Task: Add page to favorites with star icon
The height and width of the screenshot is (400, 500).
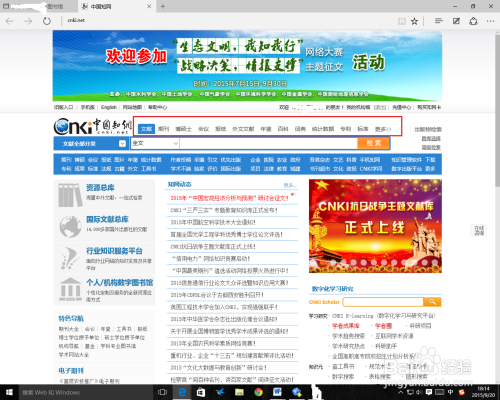Action: 414,21
